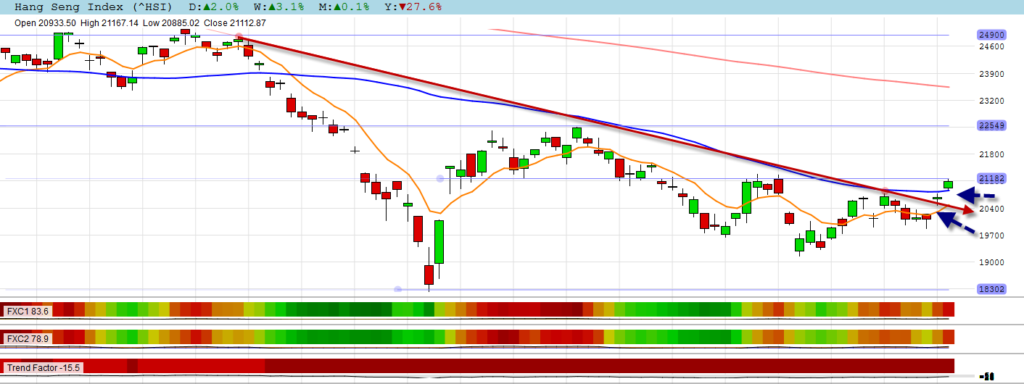The image size is (1024, 384).
Task: Click the Hang Seng Index (^HSI) title
Action: [93, 7]
